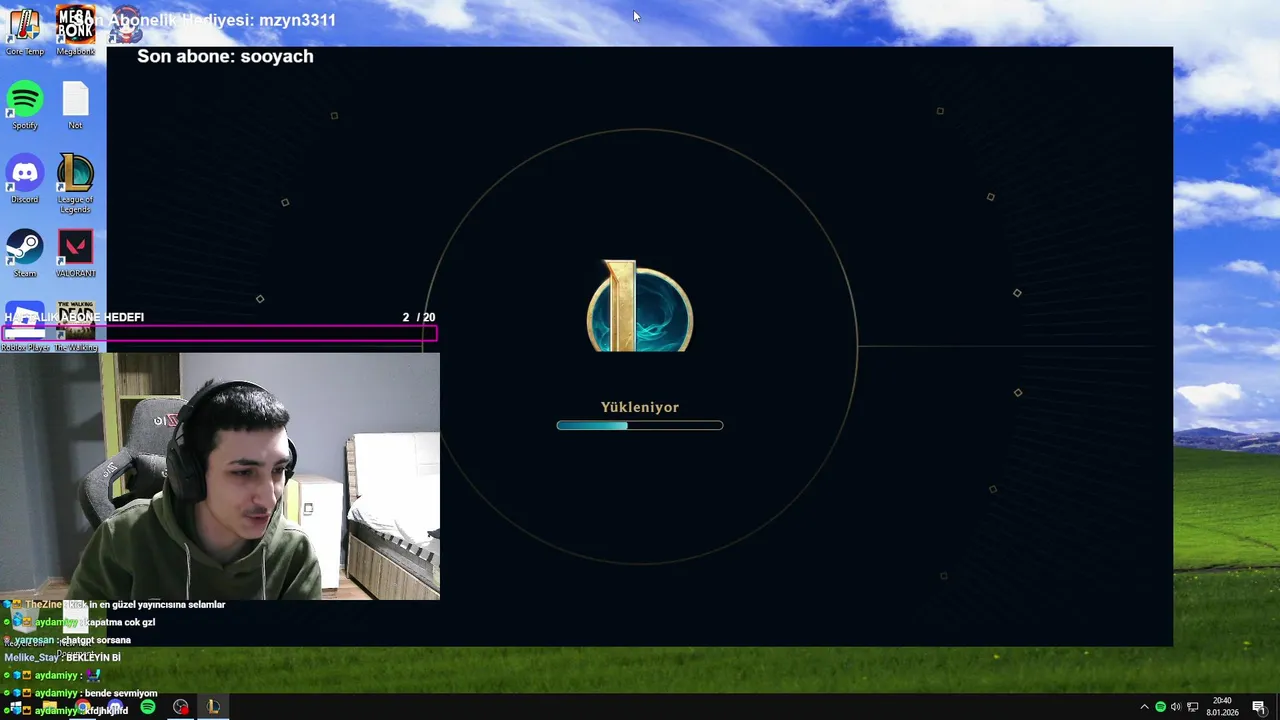Click the Spotify icon in the taskbar
This screenshot has height=720, width=1280.
point(148,707)
